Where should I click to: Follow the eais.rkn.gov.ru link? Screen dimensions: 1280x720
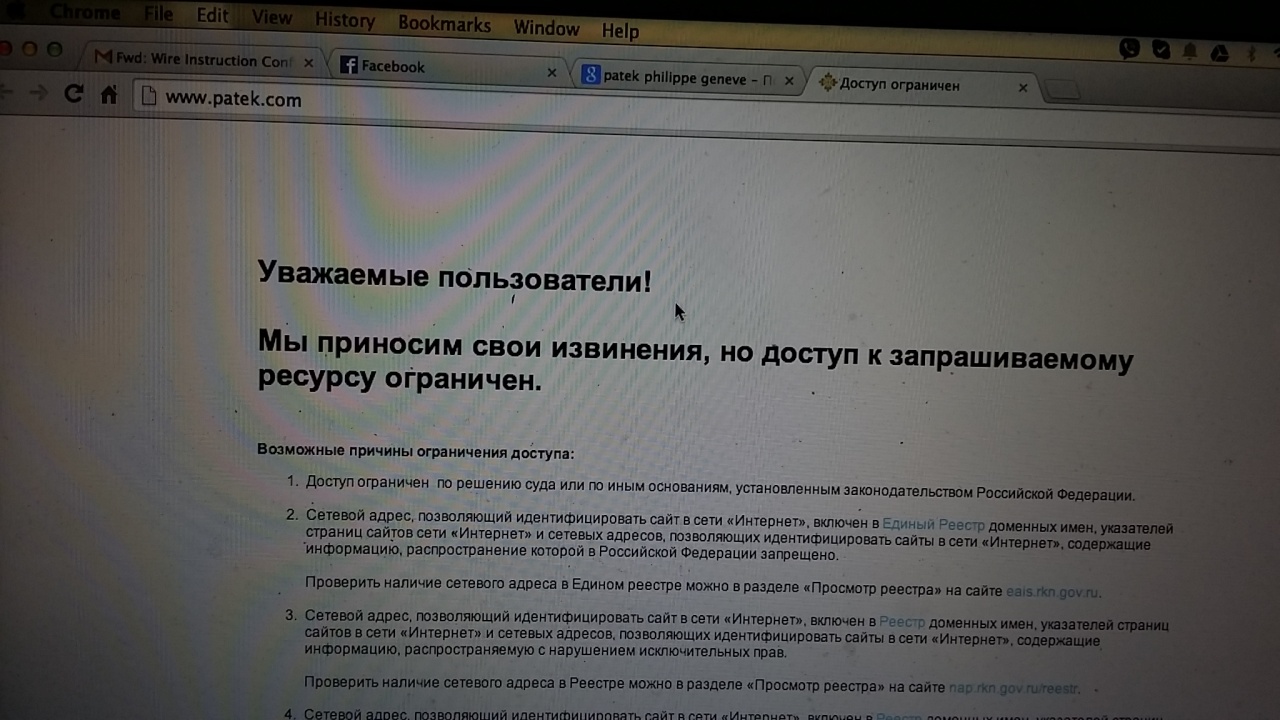click(x=1052, y=592)
